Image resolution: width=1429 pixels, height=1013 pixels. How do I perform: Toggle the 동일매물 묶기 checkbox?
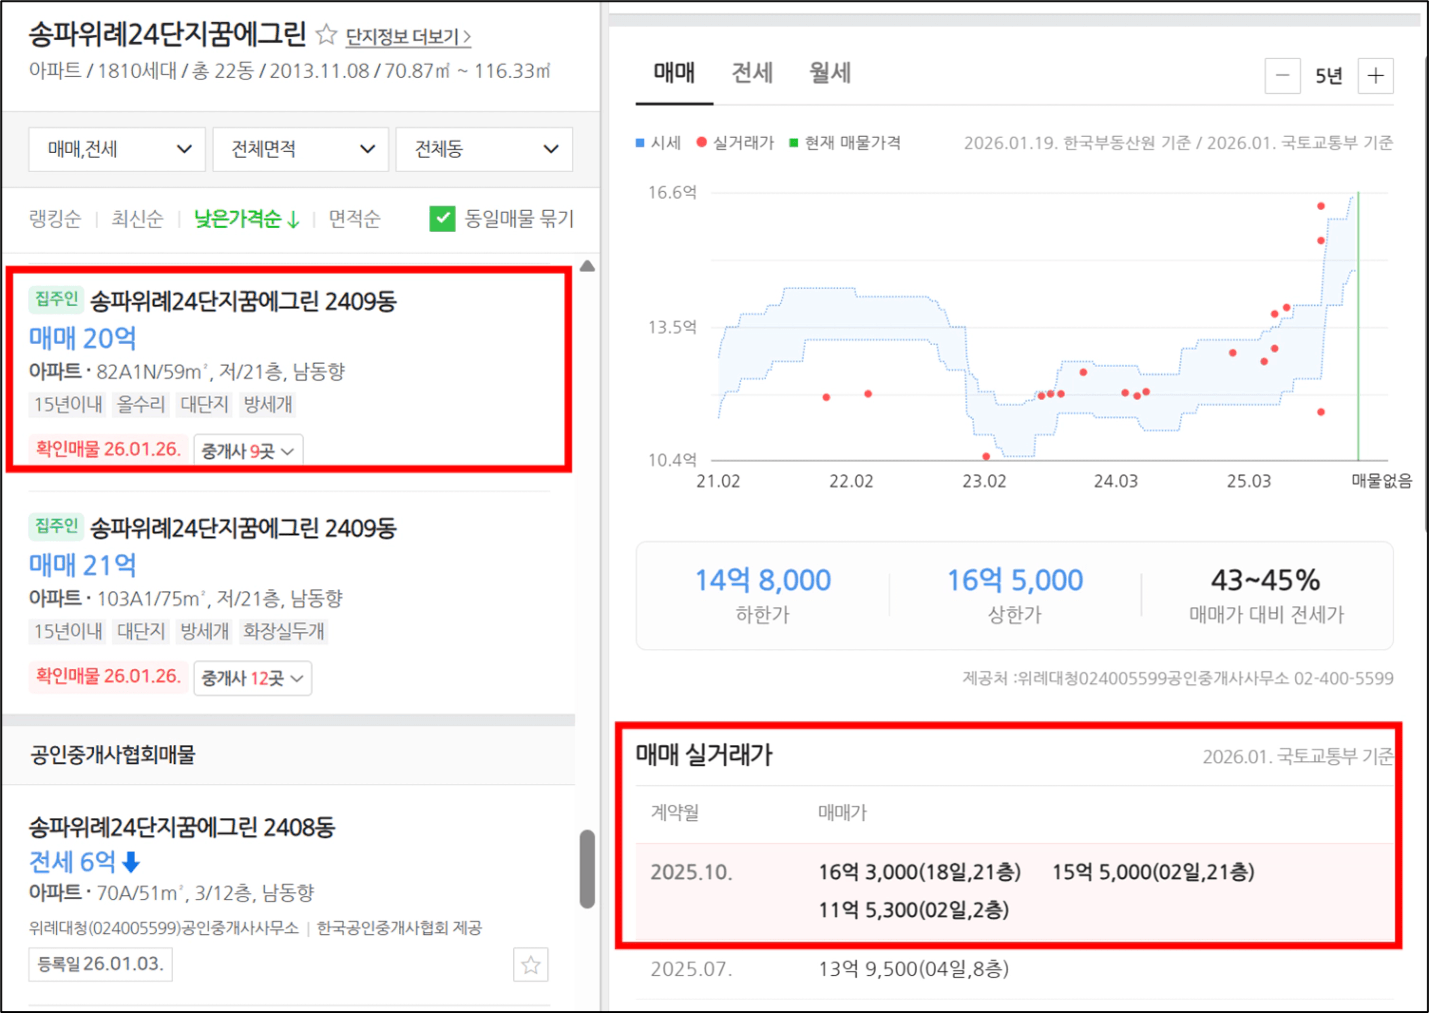(442, 219)
